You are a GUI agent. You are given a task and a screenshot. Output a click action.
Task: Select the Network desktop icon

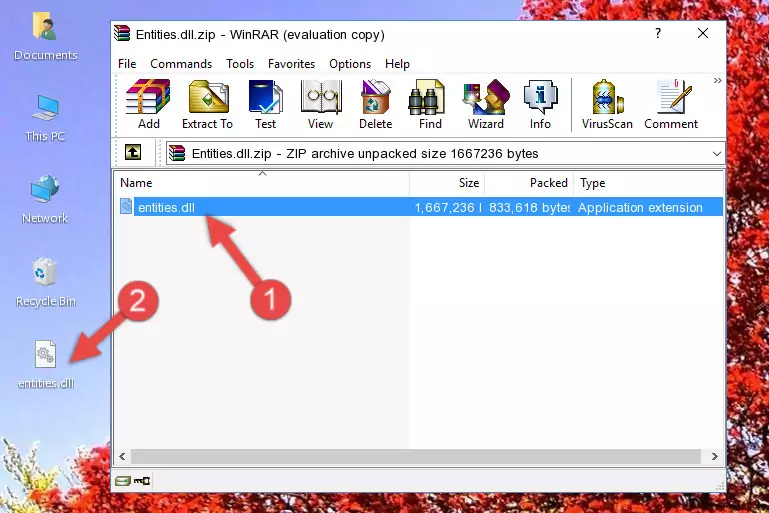click(45, 199)
